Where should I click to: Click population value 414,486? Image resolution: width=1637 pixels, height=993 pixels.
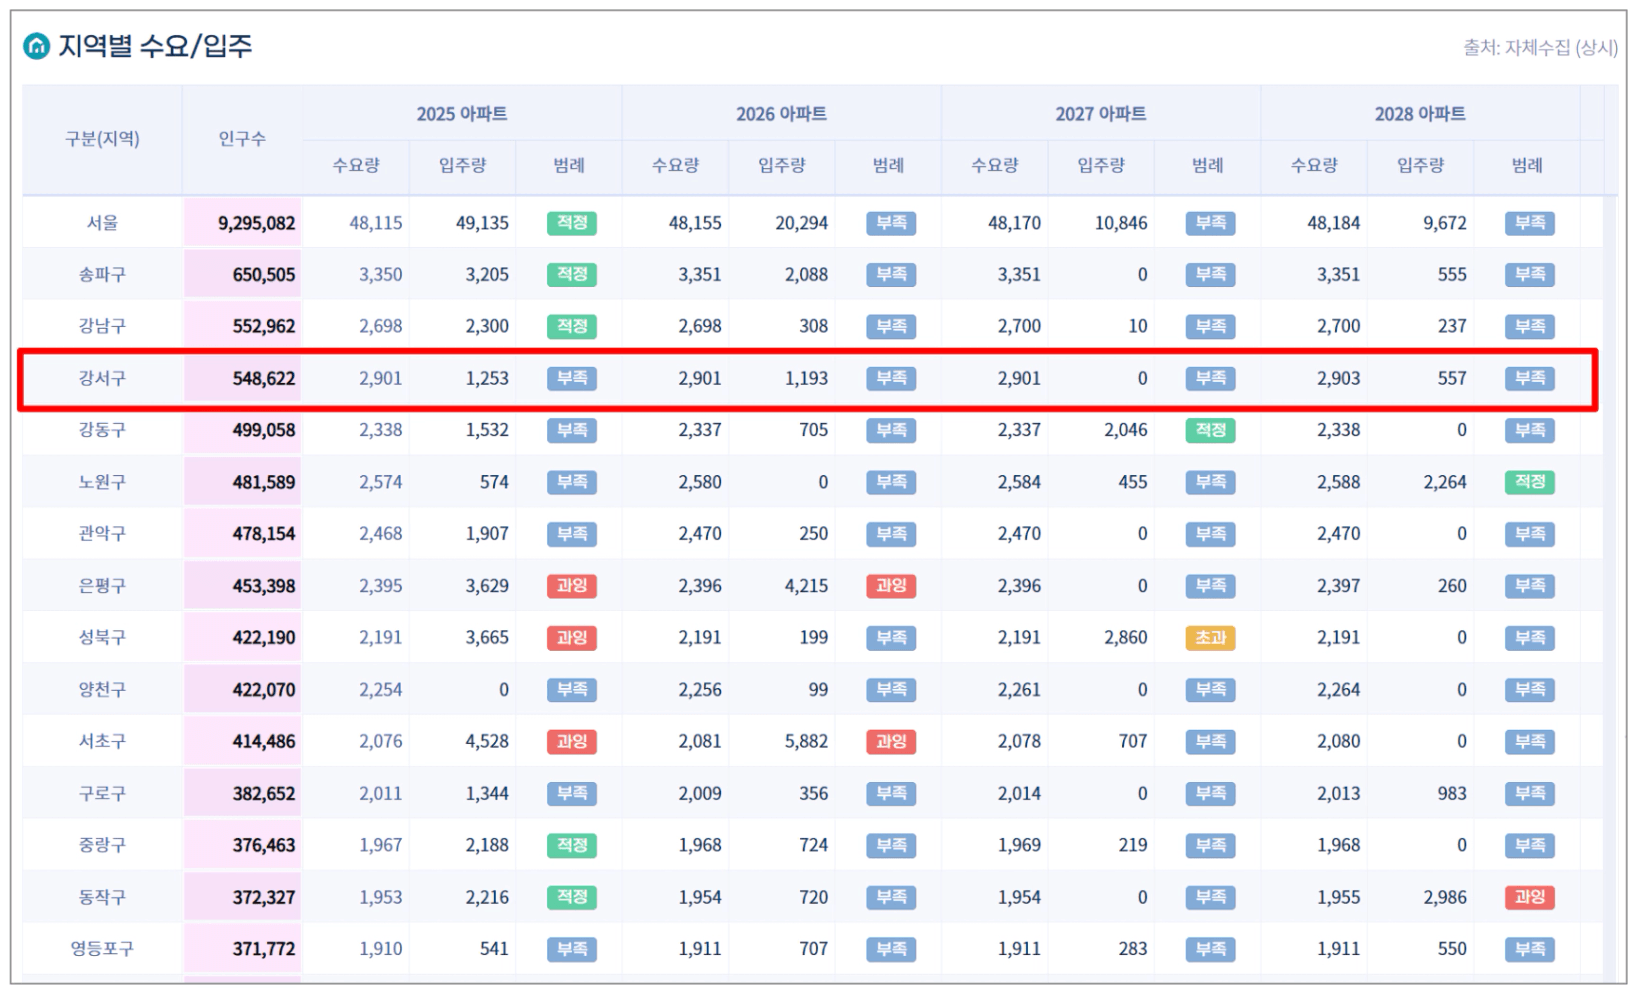click(x=264, y=741)
